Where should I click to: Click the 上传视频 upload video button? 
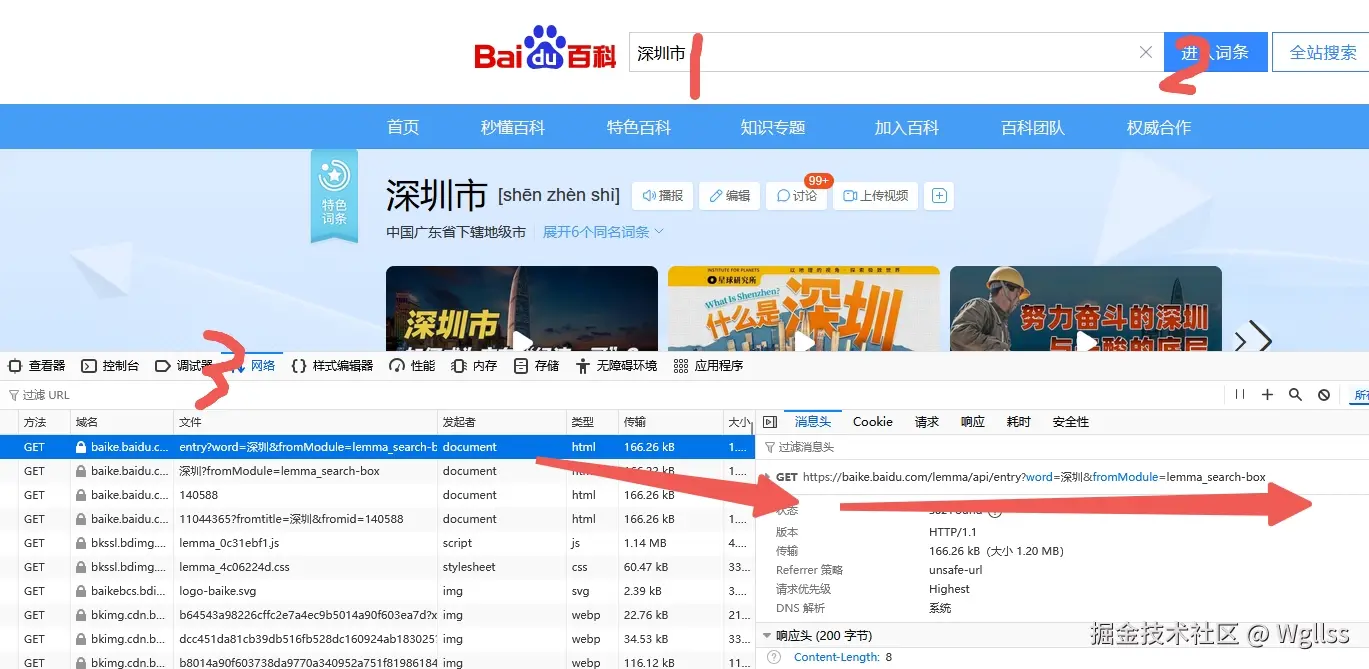[x=876, y=196]
